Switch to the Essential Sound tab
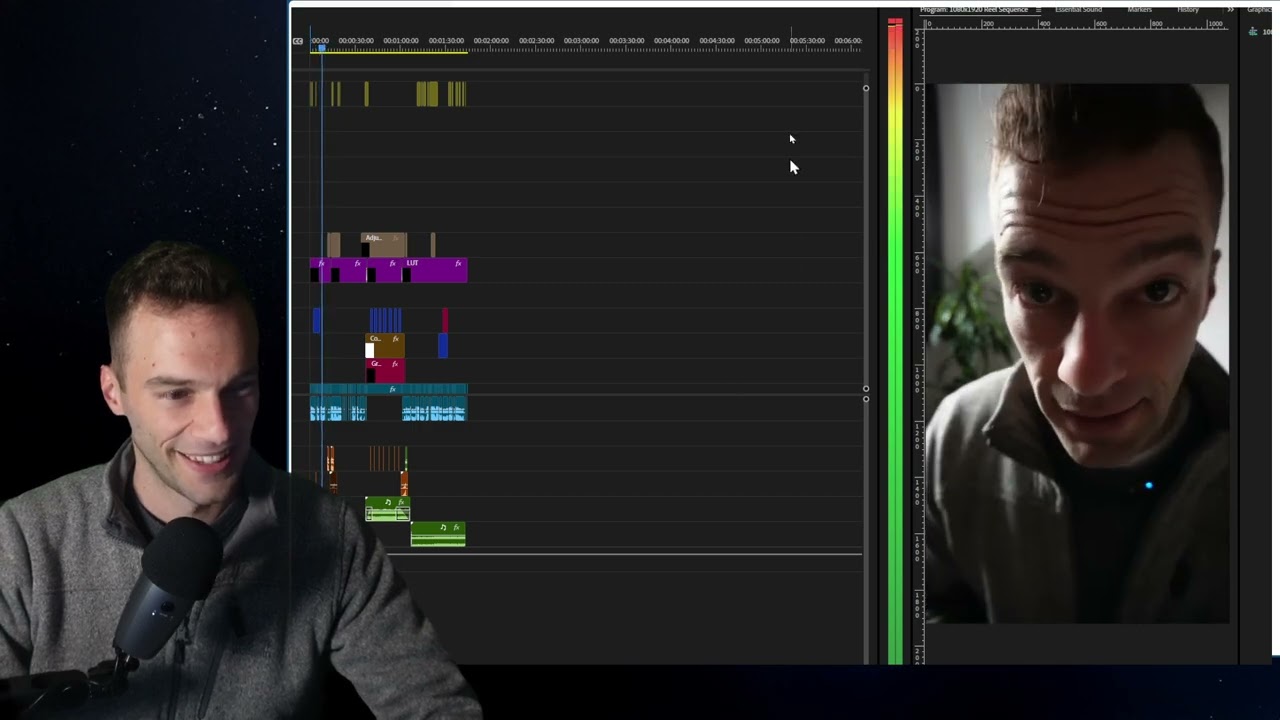Viewport: 1280px width, 720px height. (x=1078, y=10)
